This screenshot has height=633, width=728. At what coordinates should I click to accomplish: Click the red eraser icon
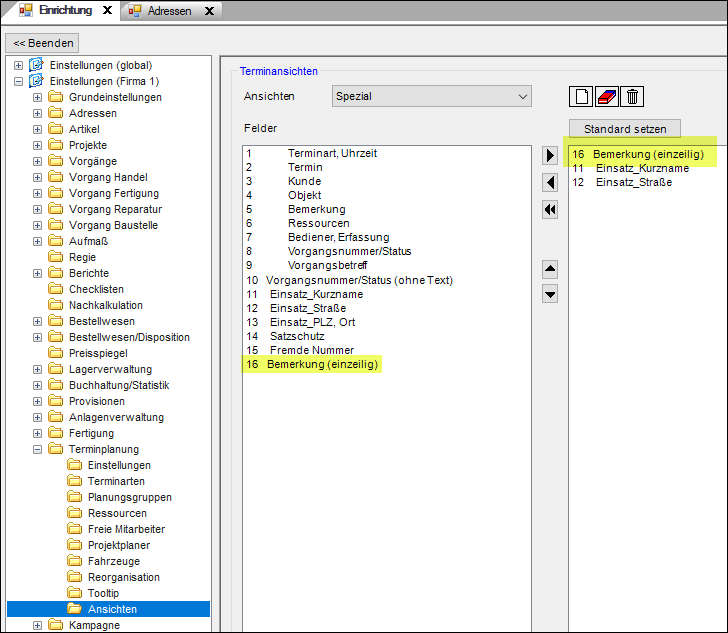pyautogui.click(x=606, y=96)
